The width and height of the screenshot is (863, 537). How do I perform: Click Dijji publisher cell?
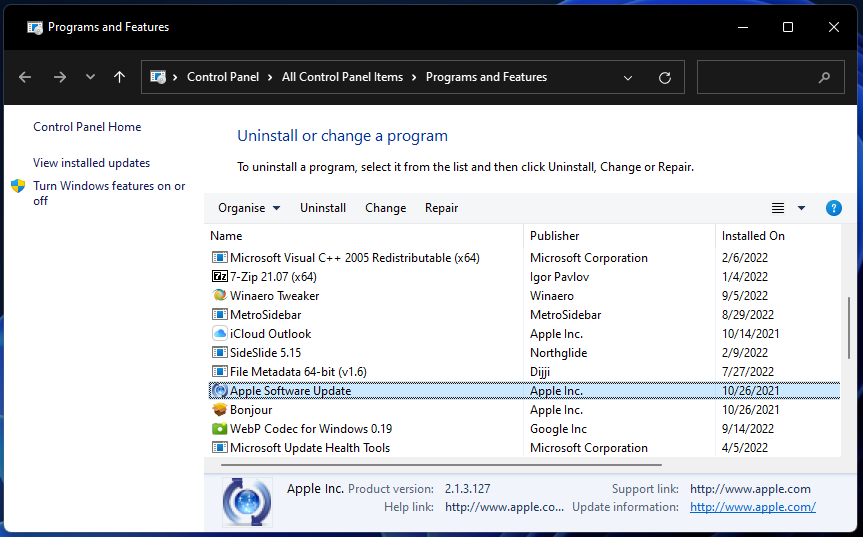click(540, 372)
